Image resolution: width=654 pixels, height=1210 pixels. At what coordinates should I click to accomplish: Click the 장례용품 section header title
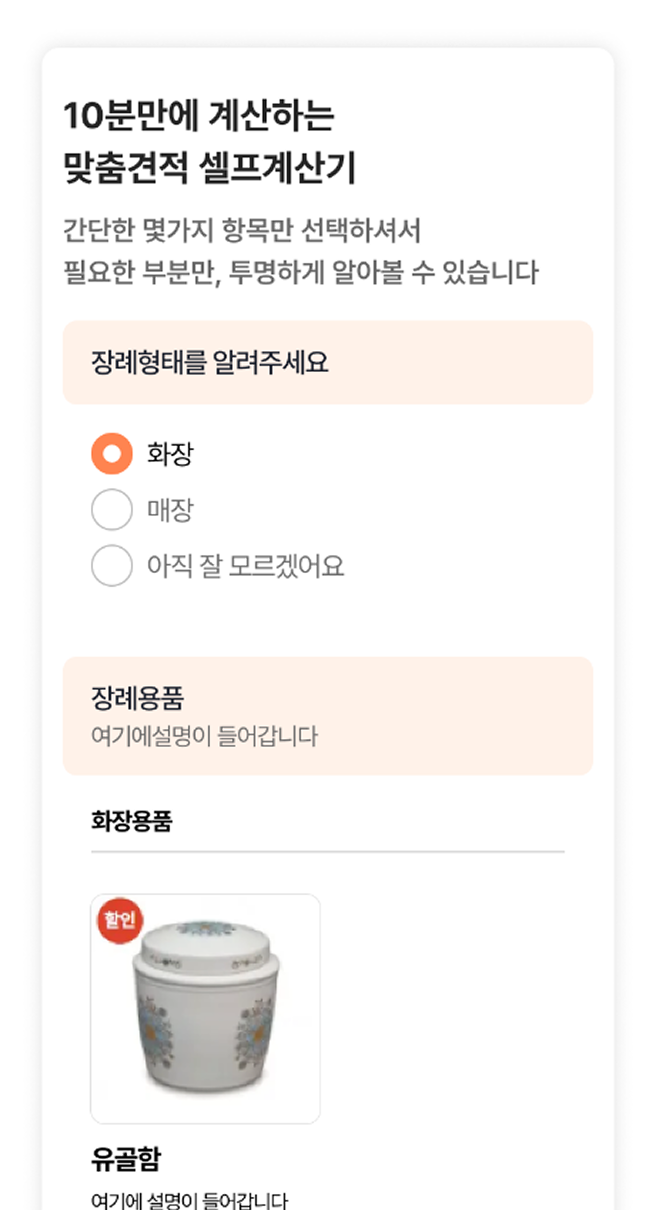pos(137,698)
